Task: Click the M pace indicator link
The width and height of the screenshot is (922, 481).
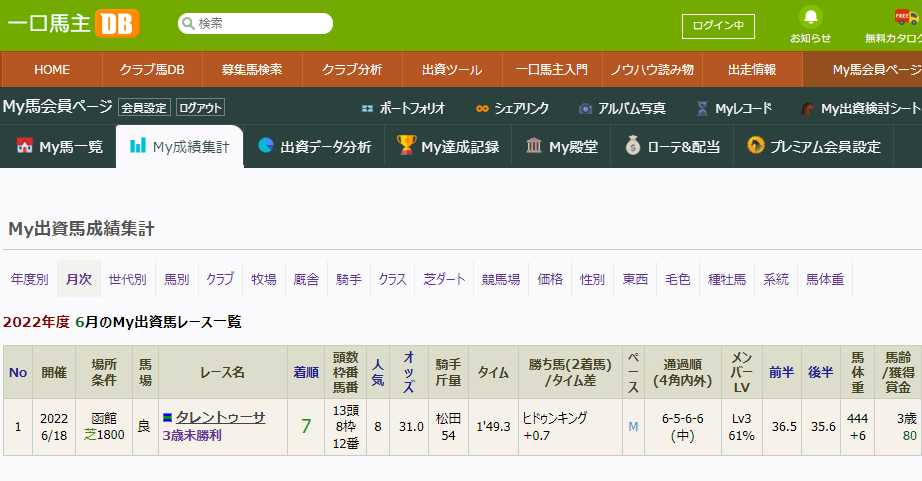Action: pos(633,427)
